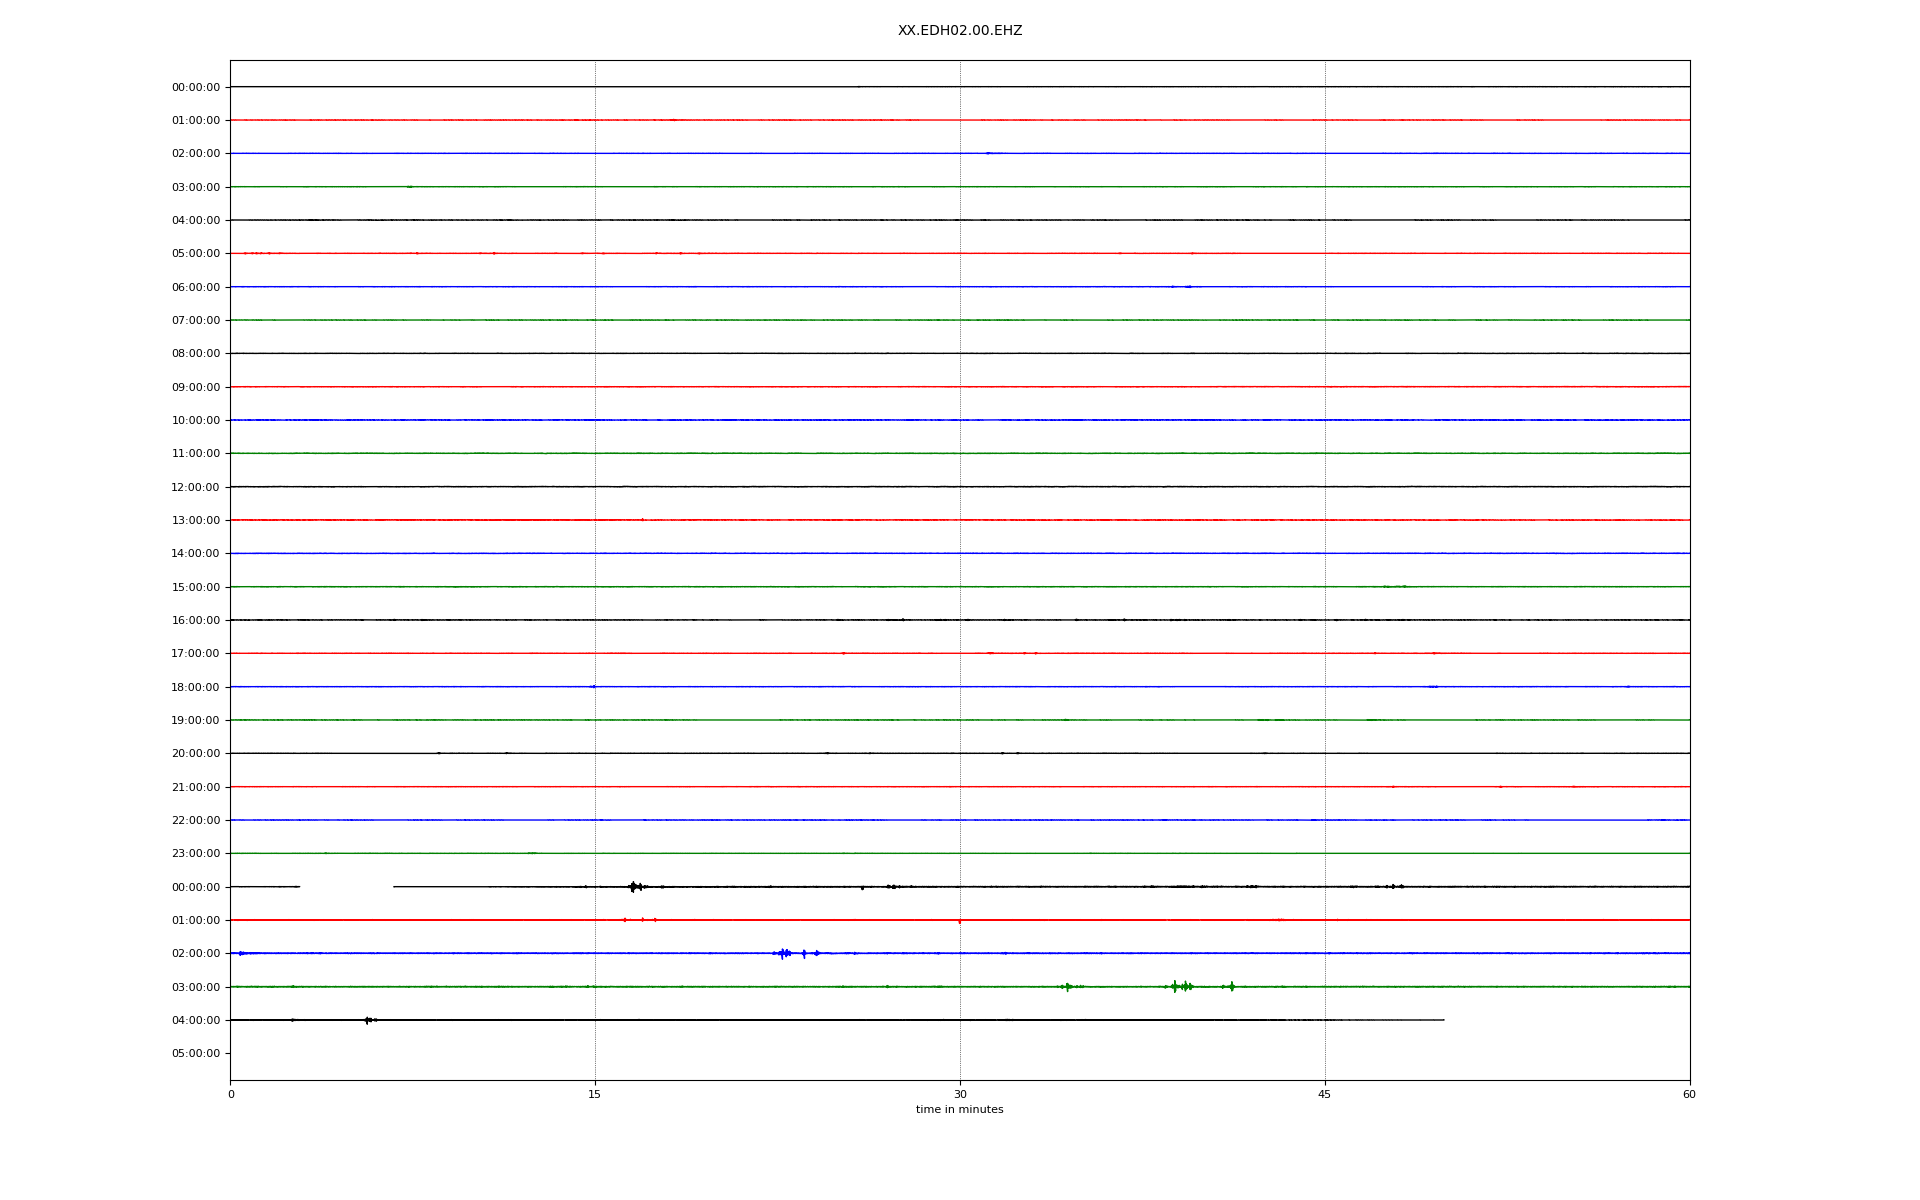The height and width of the screenshot is (1200, 1920).
Task: Click the end of the final 04:00:00 trace
Action: pos(1443,1020)
